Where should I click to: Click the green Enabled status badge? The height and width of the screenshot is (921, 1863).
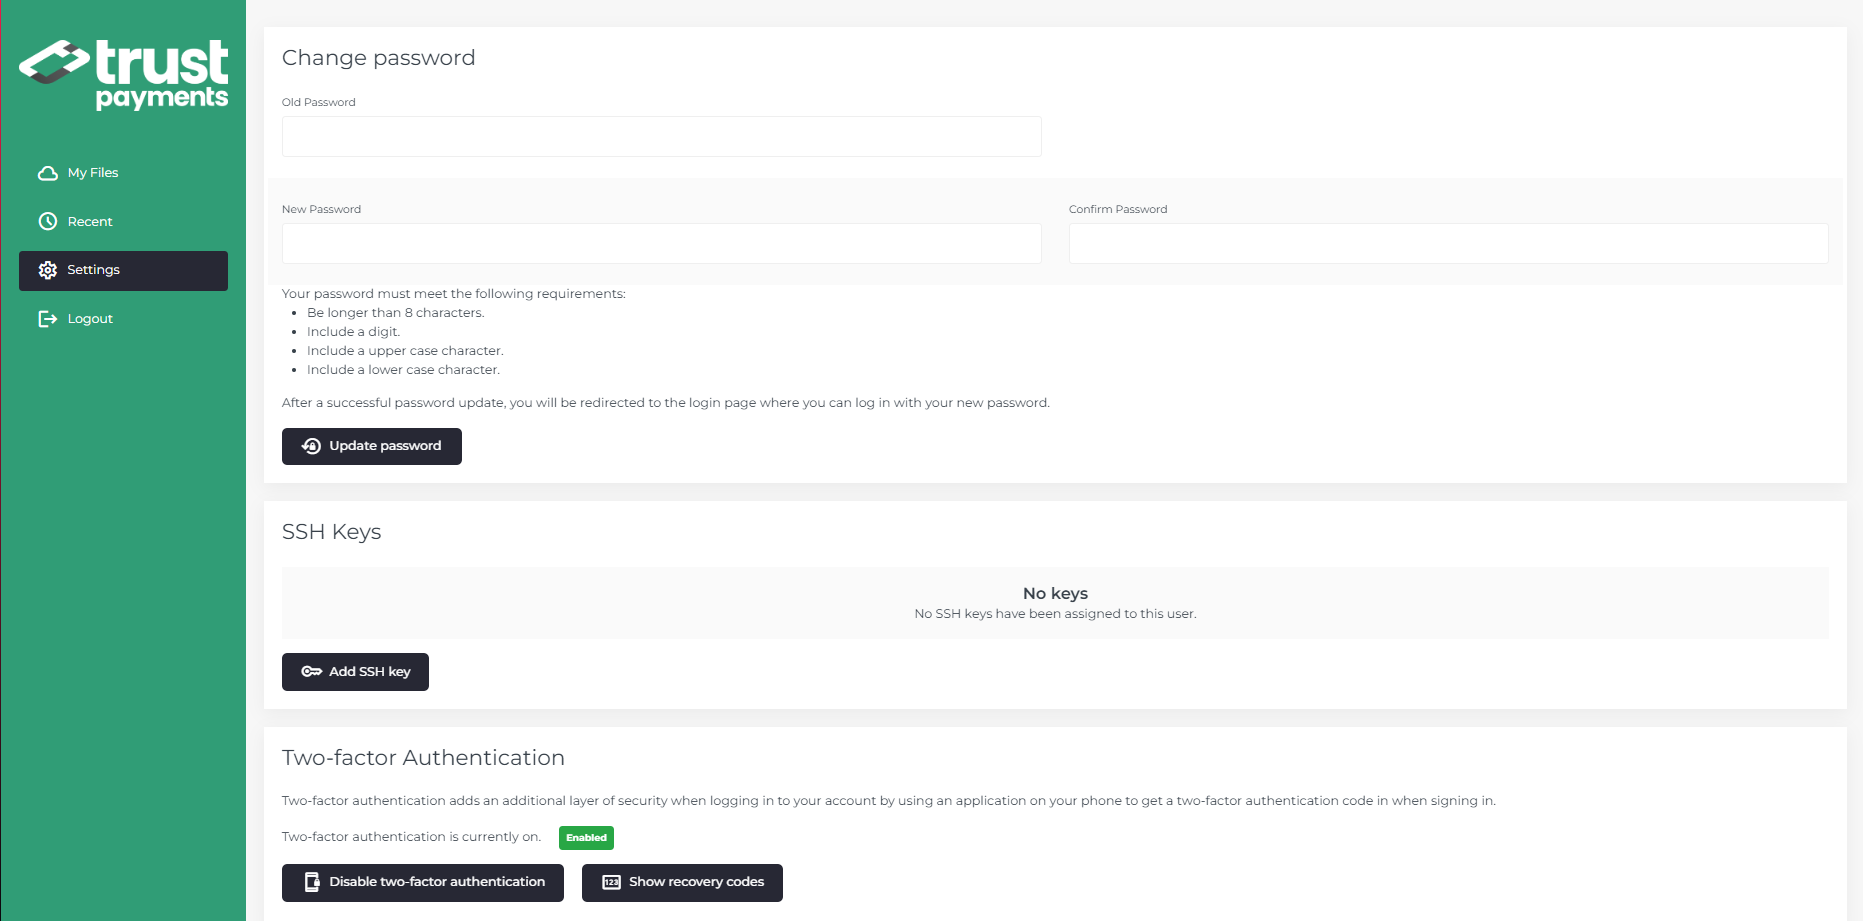pos(586,838)
